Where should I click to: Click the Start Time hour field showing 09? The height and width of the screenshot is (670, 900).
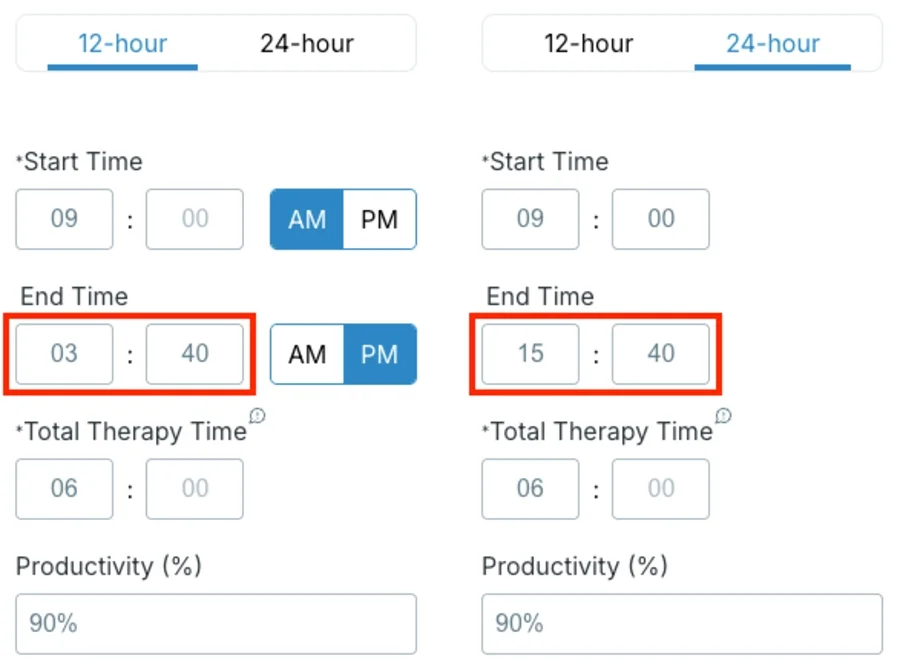point(64,219)
